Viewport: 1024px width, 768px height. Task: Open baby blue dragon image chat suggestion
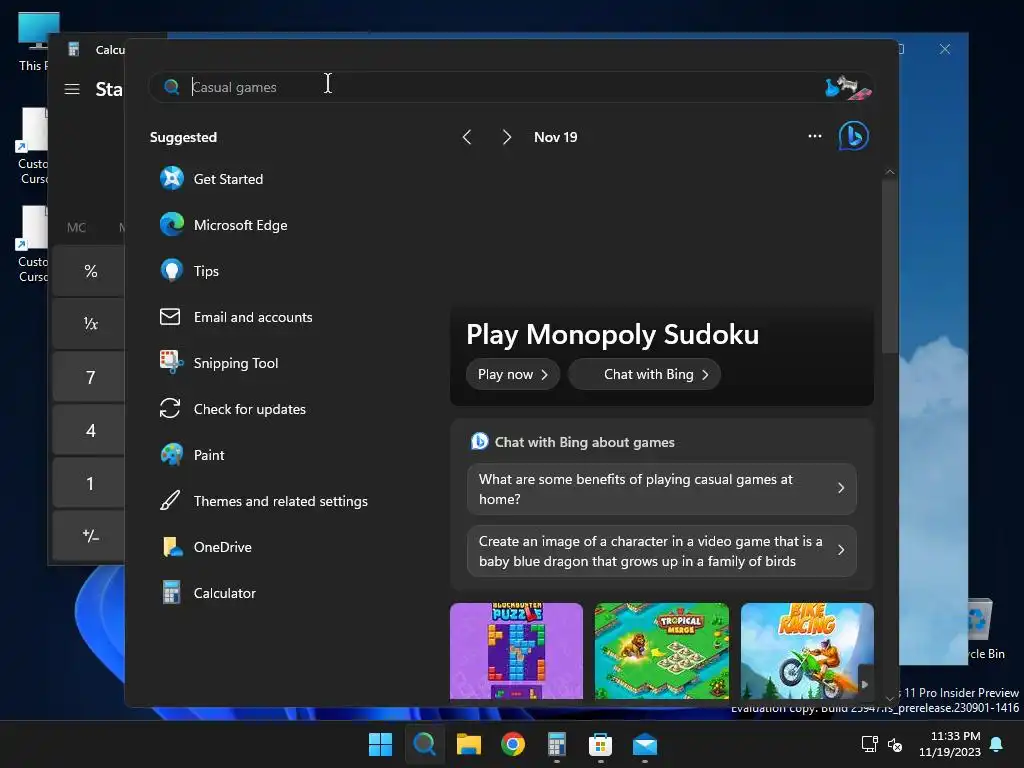pyautogui.click(x=662, y=551)
